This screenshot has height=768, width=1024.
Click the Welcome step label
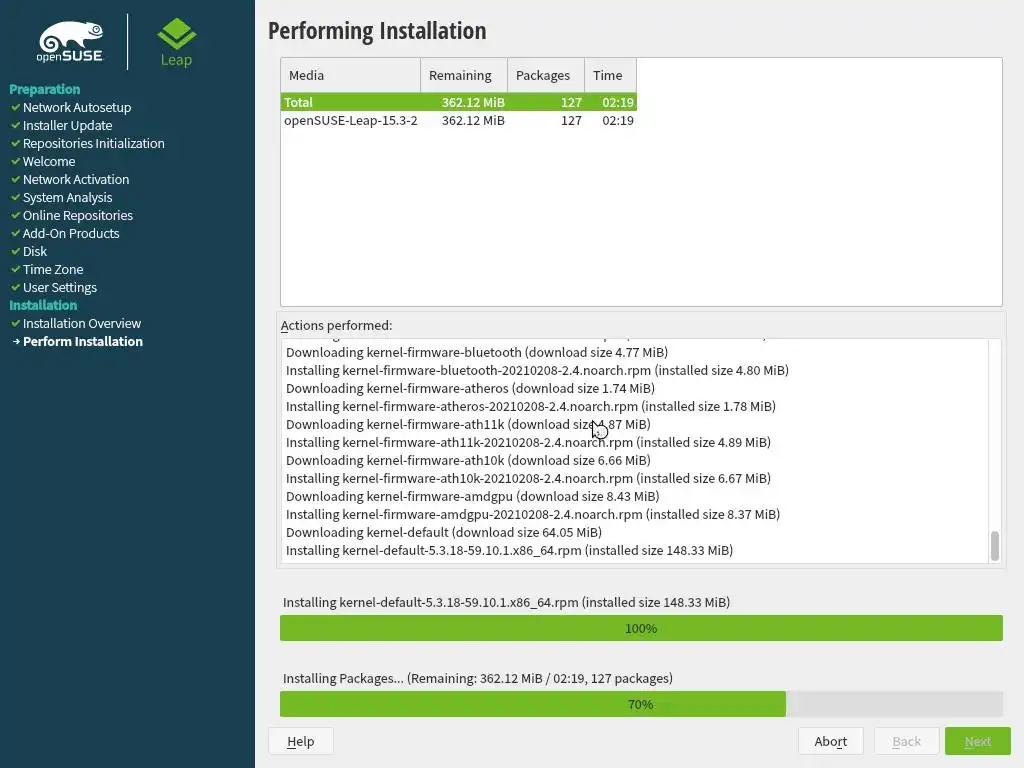pyautogui.click(x=49, y=161)
